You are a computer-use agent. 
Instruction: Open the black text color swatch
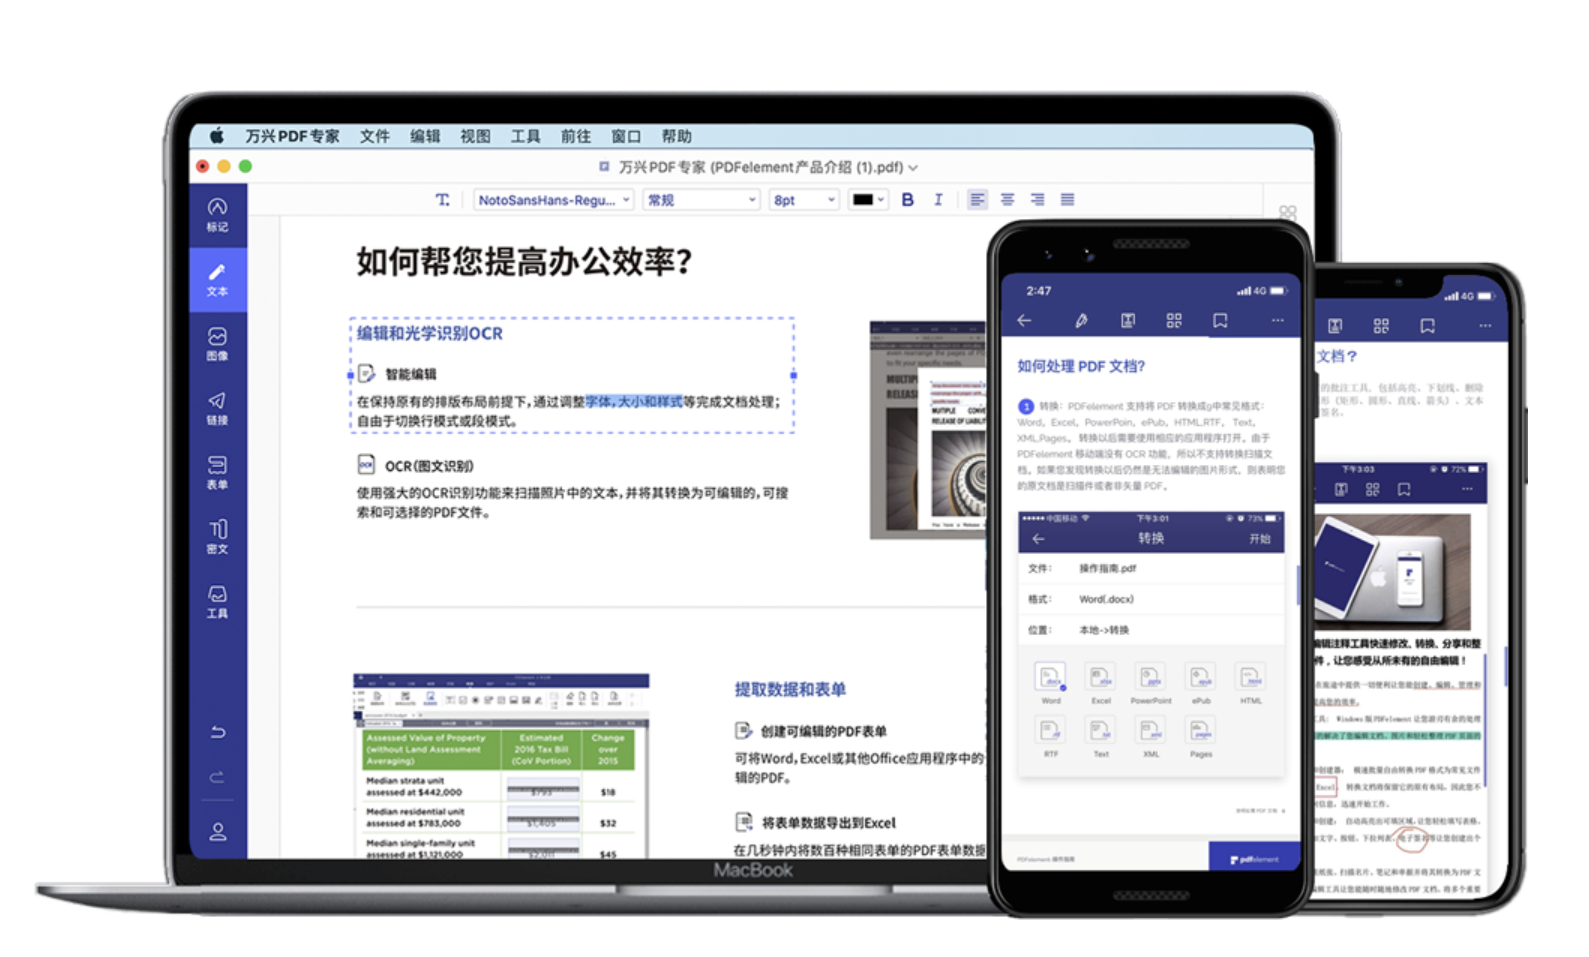[867, 200]
